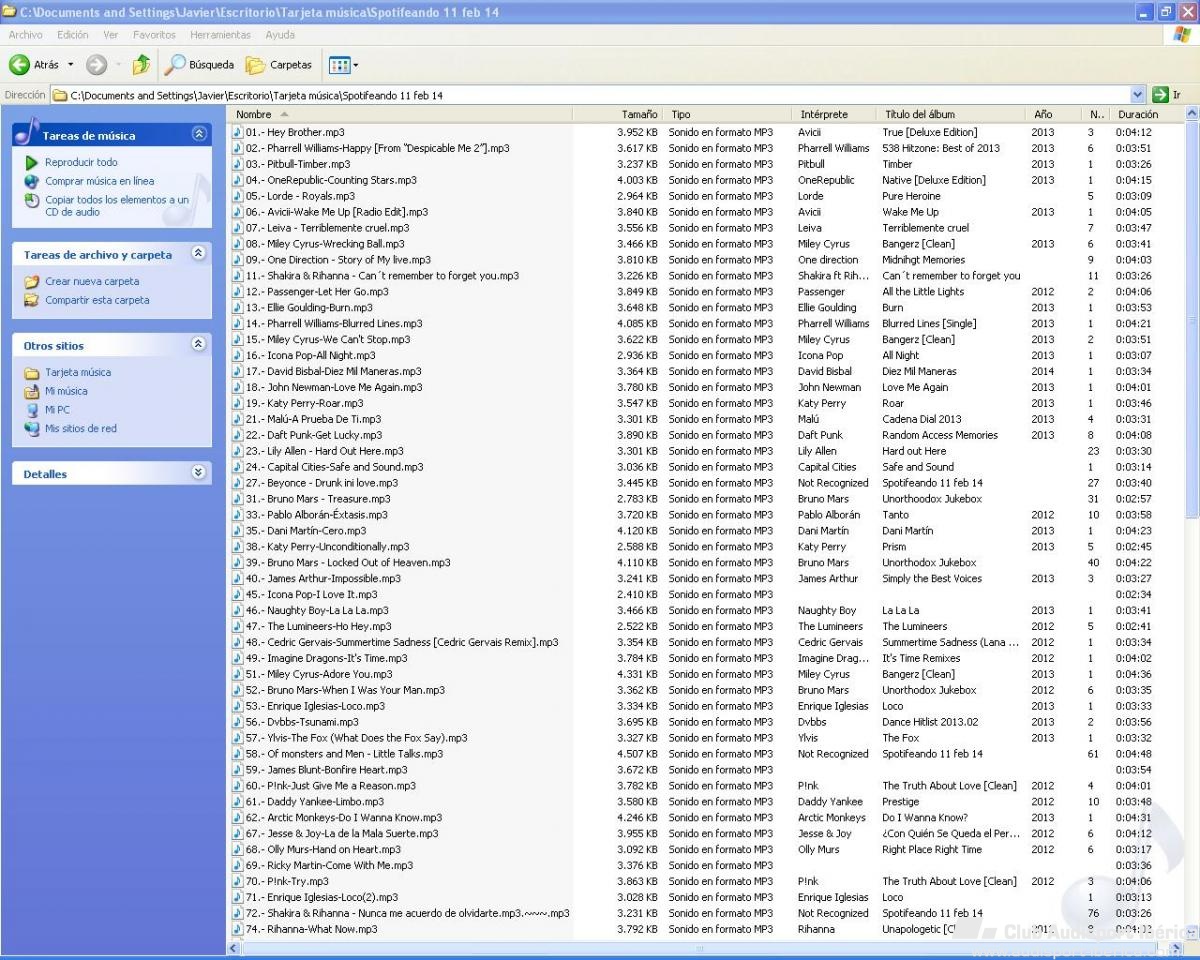Collapse the Otros sitios panel

click(x=198, y=344)
